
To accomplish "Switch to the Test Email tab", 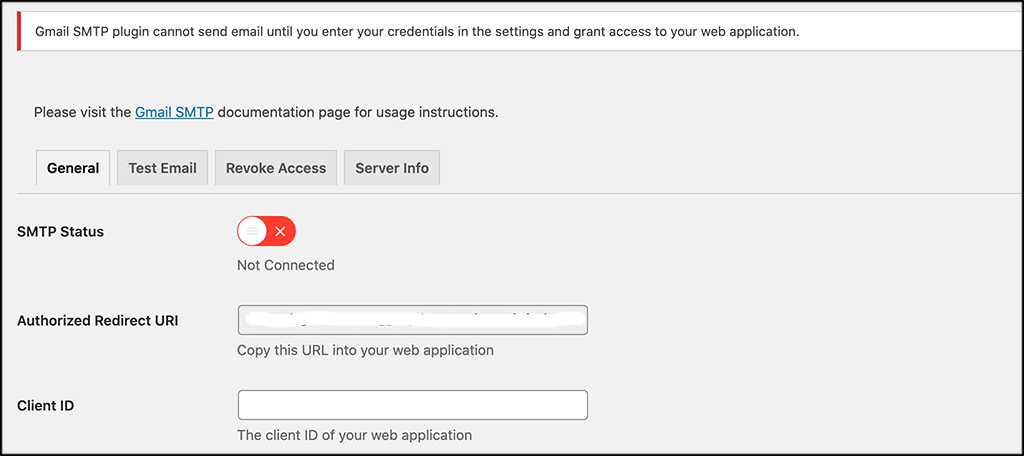I will coord(163,168).
